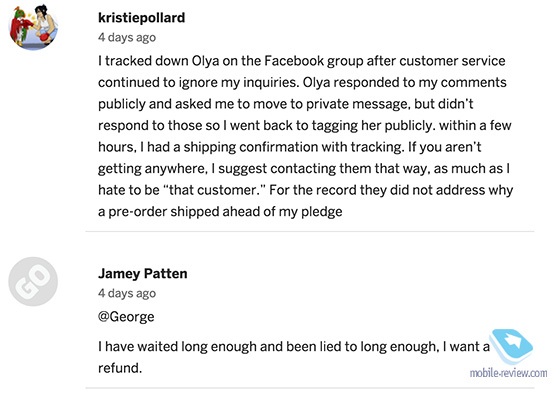Click the timestamp under Jamey Patten
560x400 pixels.
click(127, 293)
